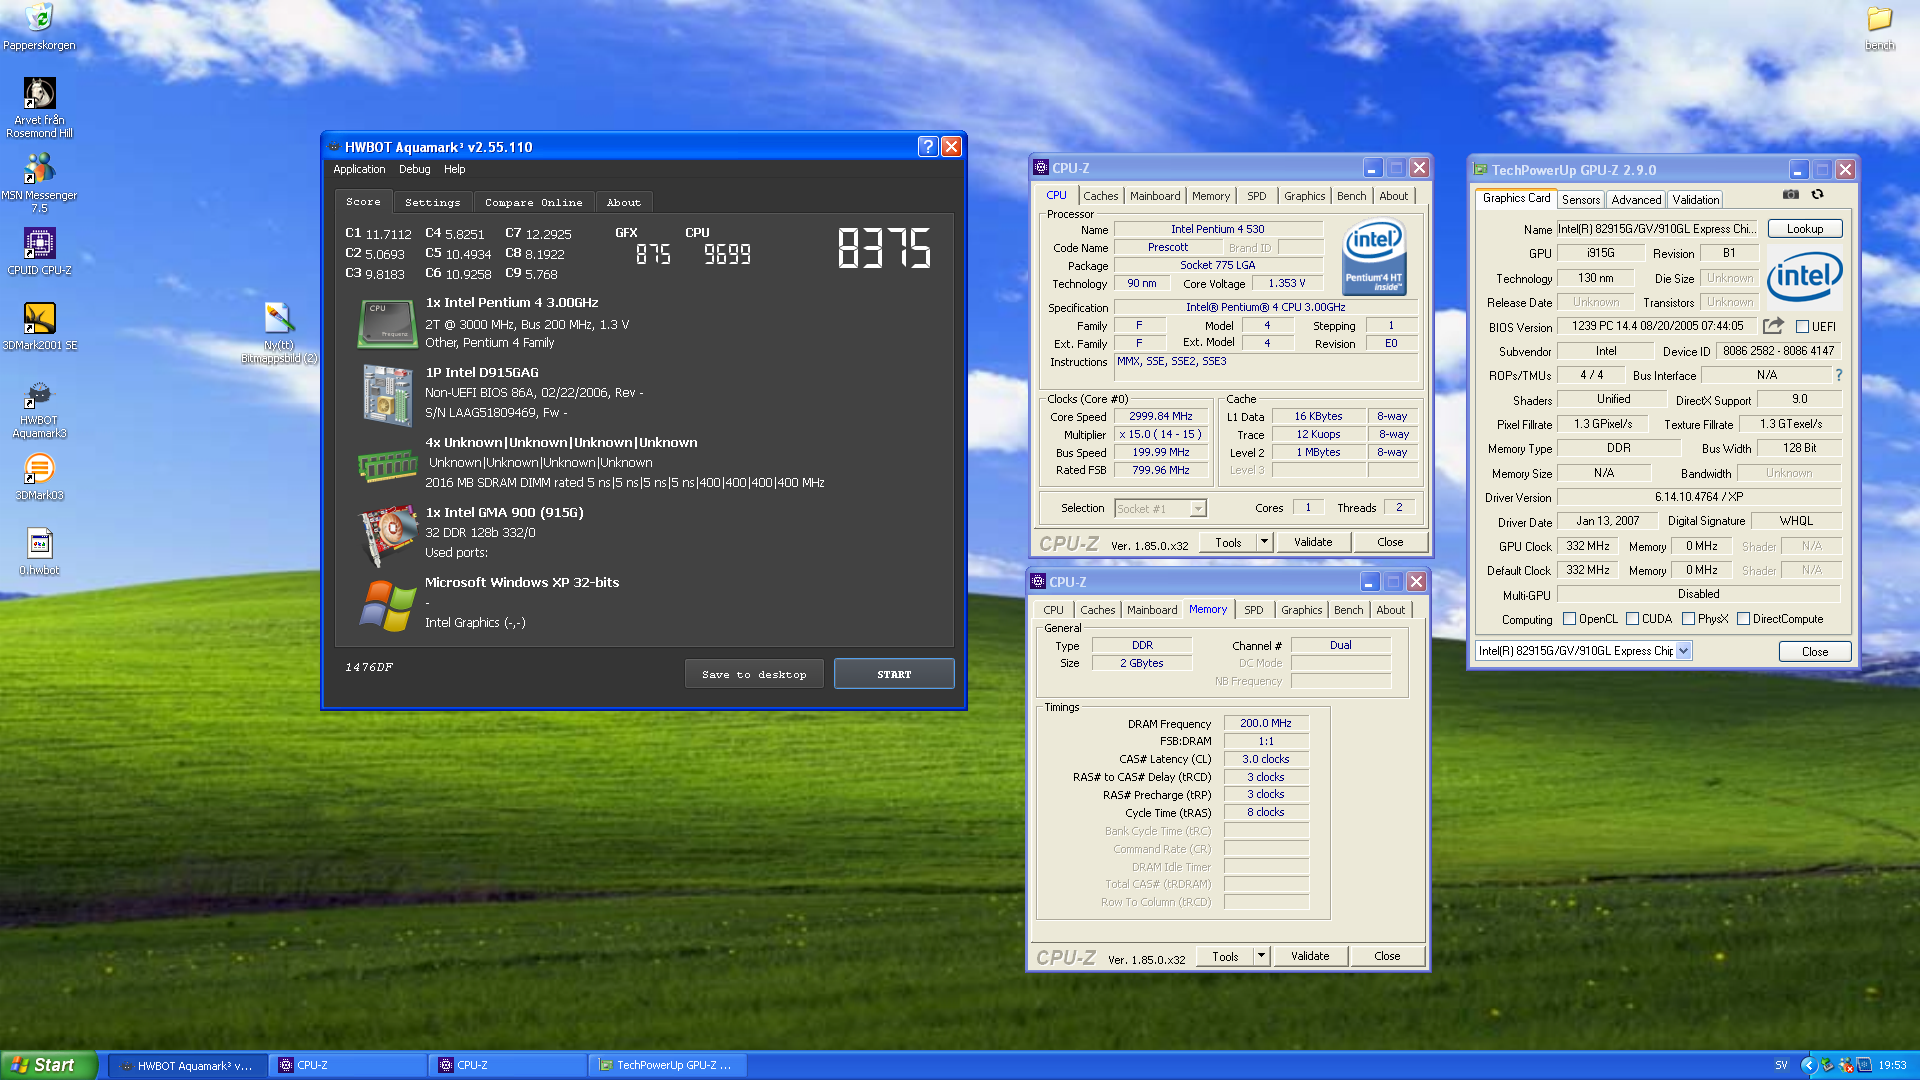
Task: Click Bus Interface question mark in GPU-Z
Action: [x=1838, y=375]
